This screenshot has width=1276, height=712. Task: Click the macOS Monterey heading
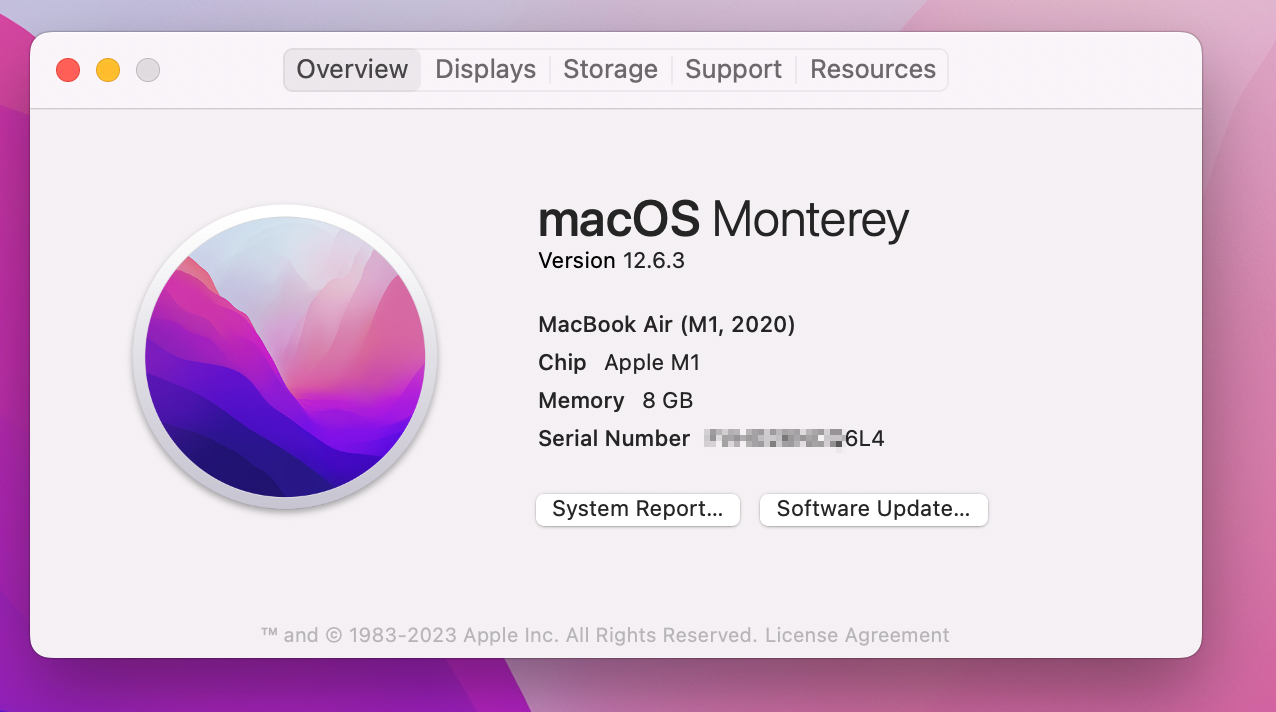[722, 218]
